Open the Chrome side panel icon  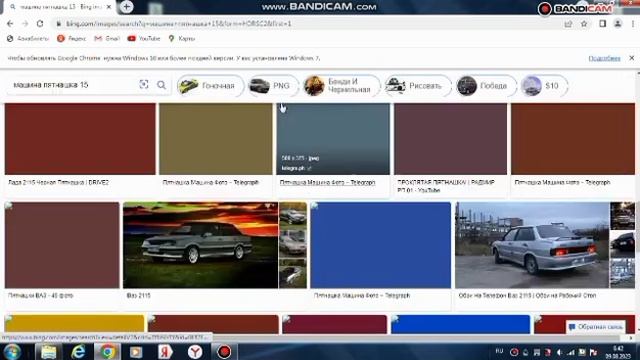tap(602, 24)
